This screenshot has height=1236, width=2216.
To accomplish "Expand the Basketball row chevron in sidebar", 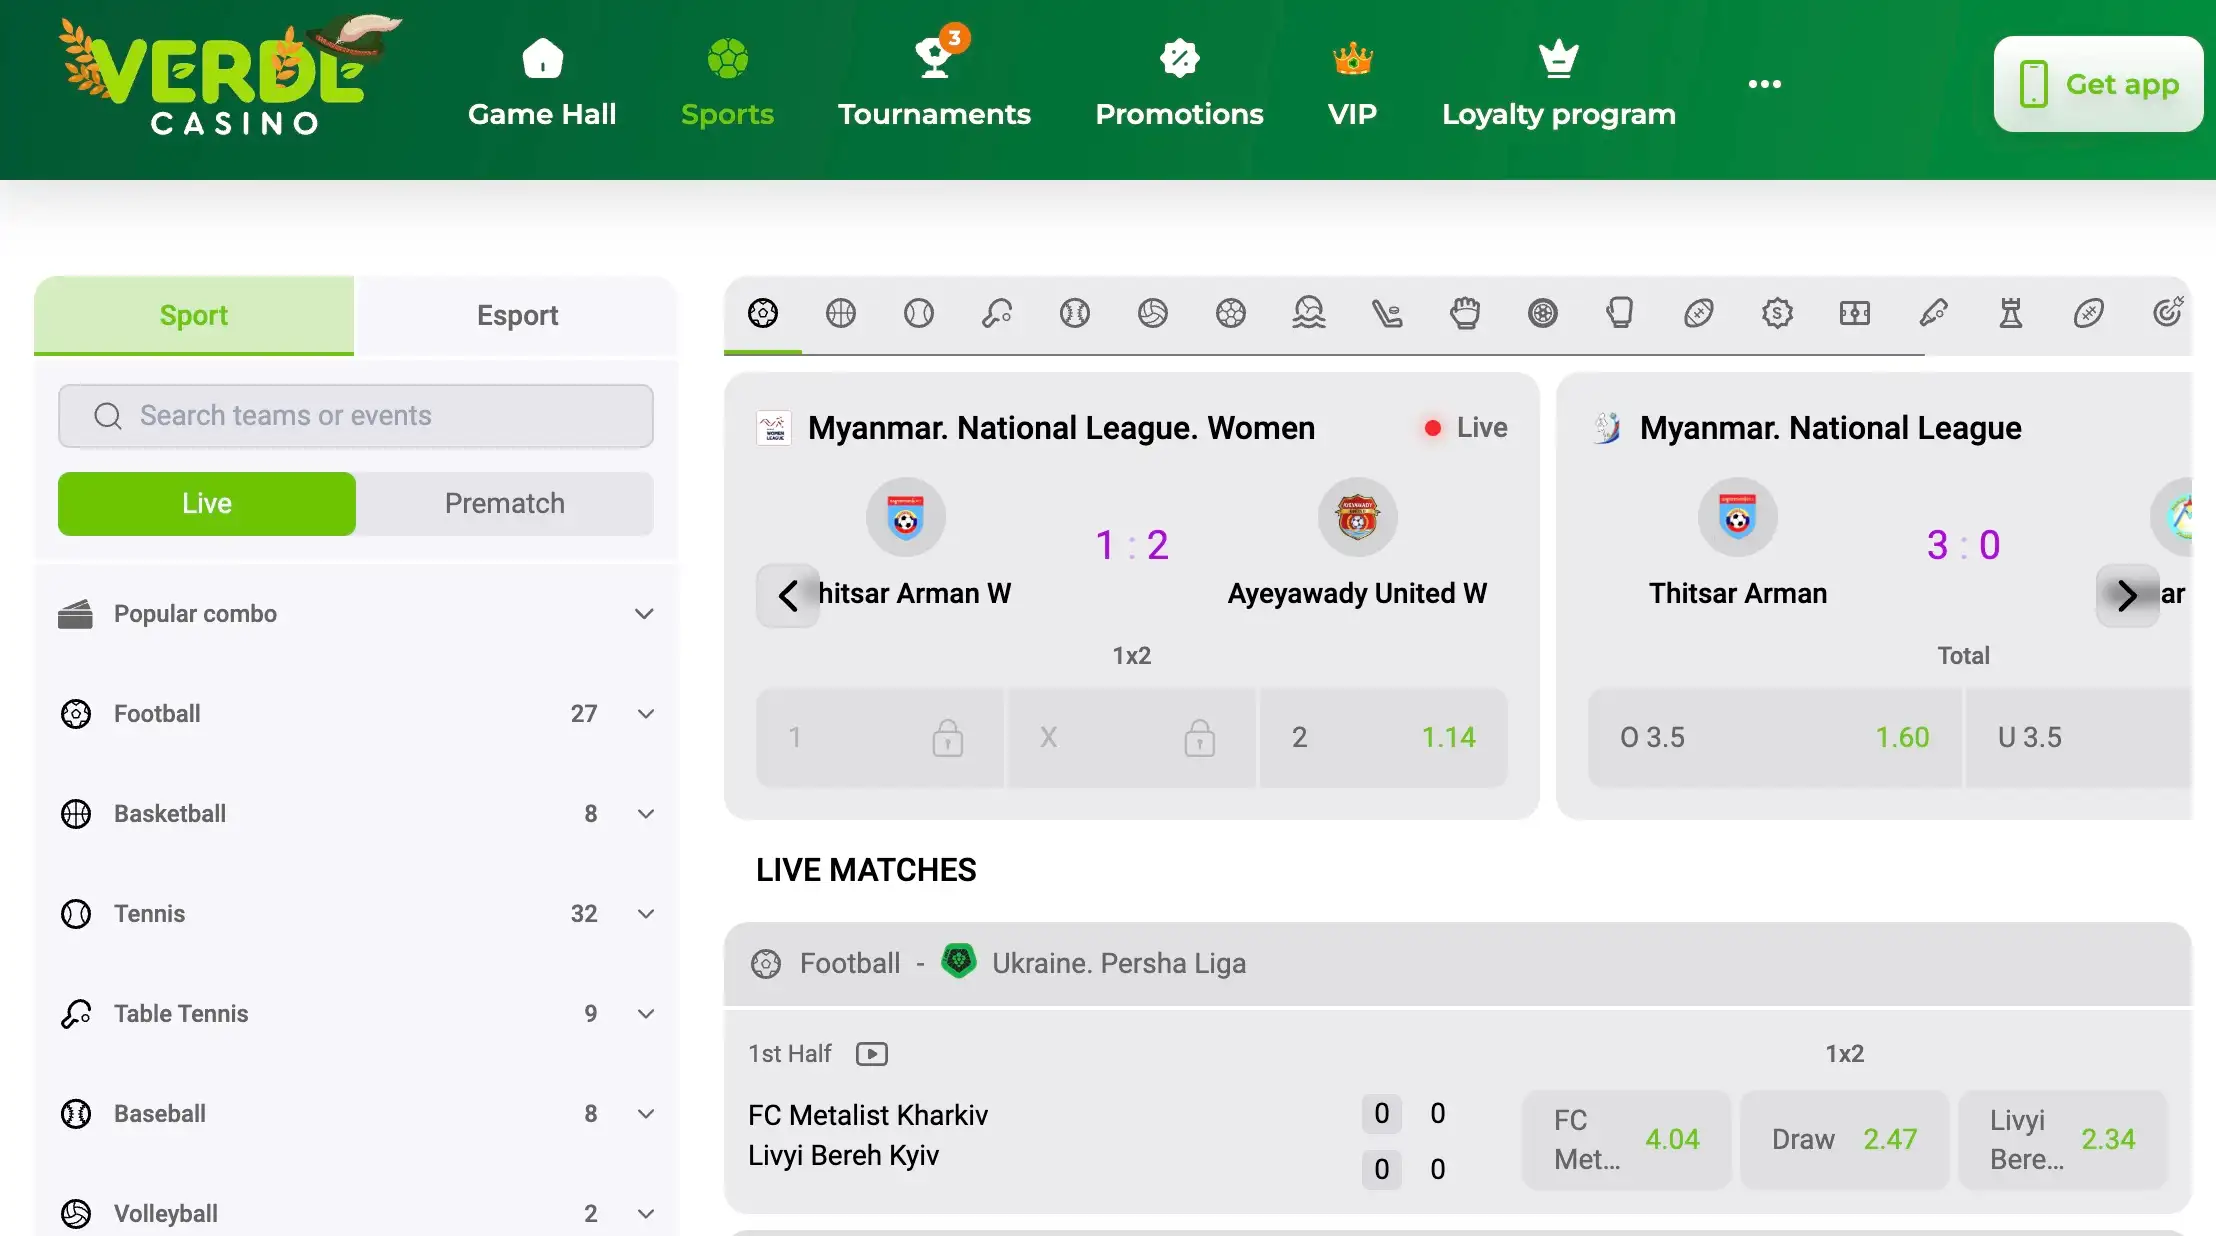I will 646,814.
